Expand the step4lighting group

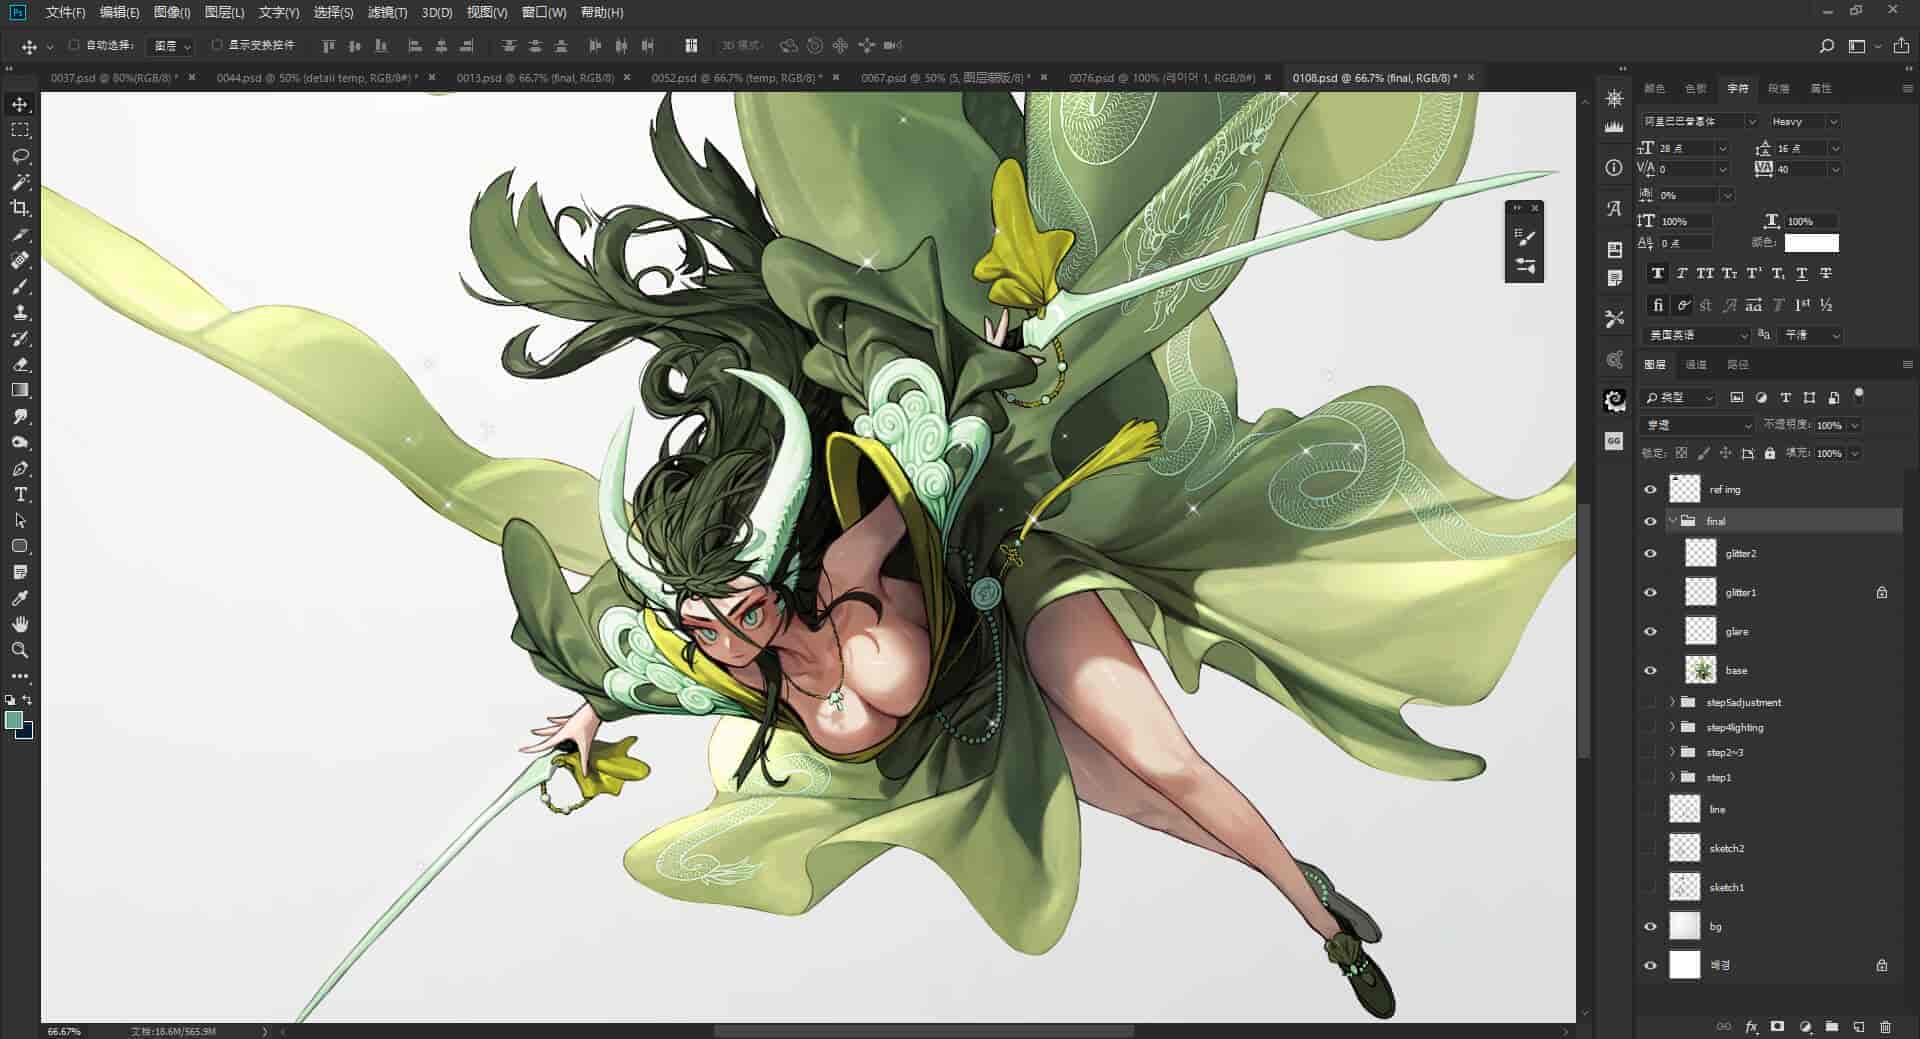pos(1672,727)
